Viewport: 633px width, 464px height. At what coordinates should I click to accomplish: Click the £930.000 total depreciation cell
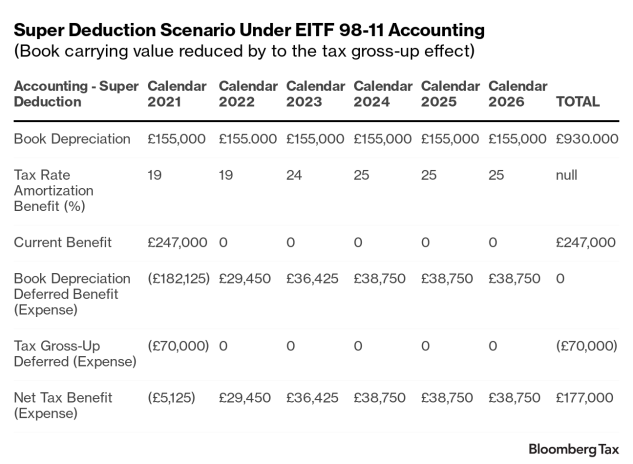click(585, 139)
